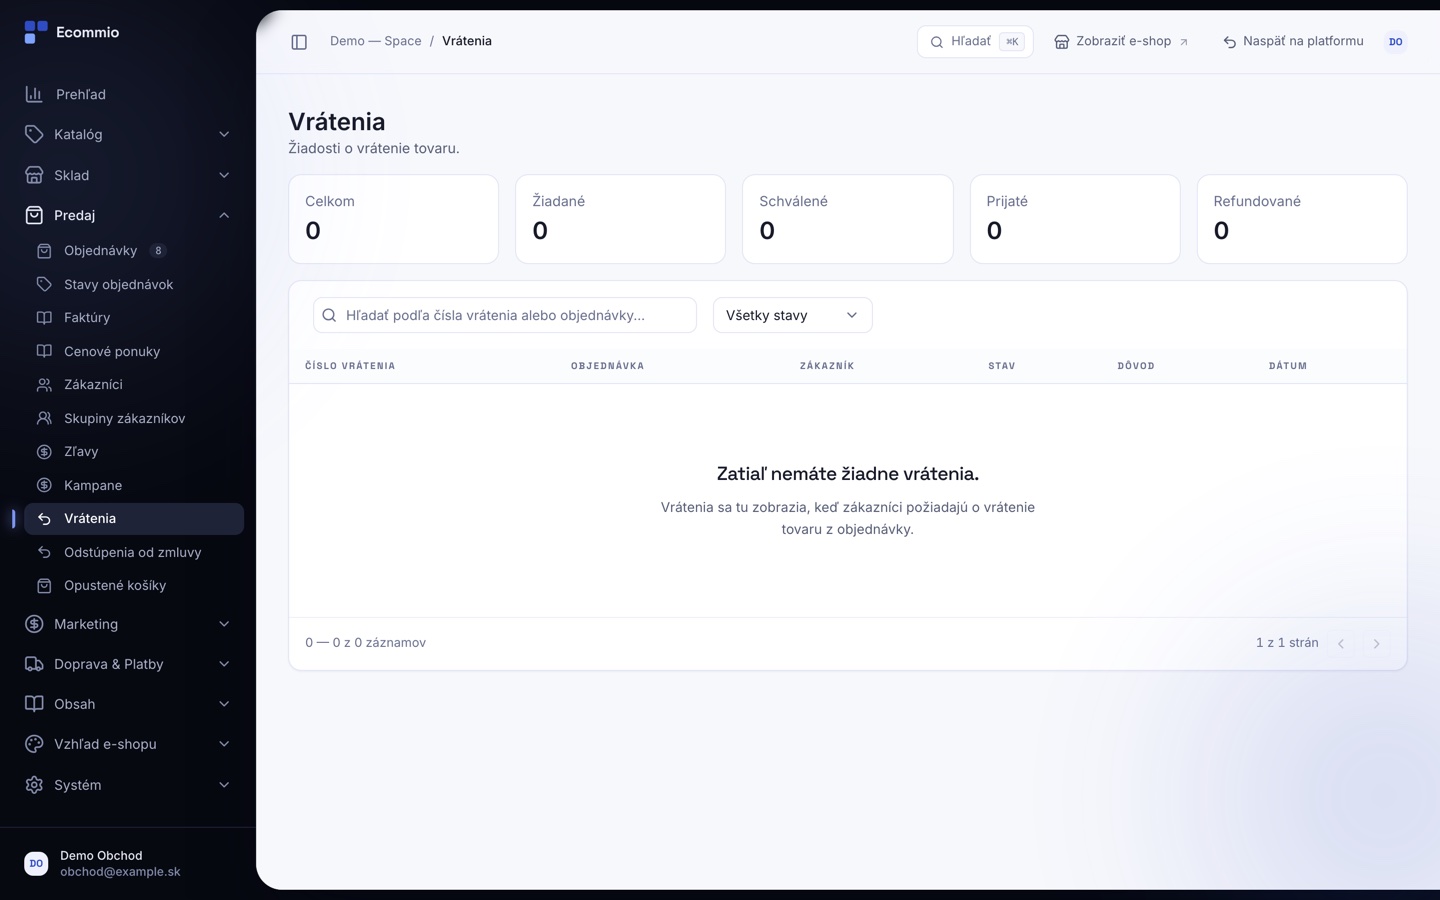Click Zobraziť e-shop link

pyautogui.click(x=1121, y=42)
